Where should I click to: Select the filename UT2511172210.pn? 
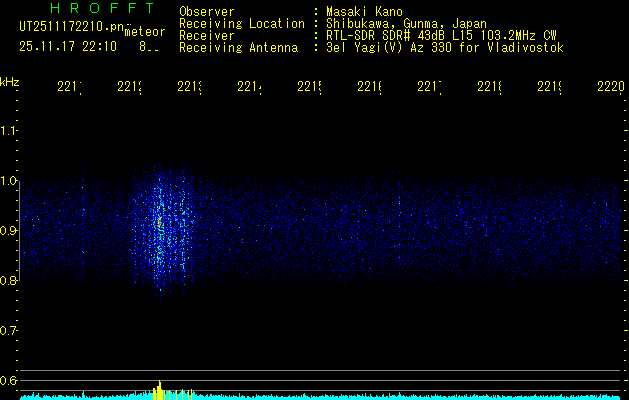tap(71, 27)
